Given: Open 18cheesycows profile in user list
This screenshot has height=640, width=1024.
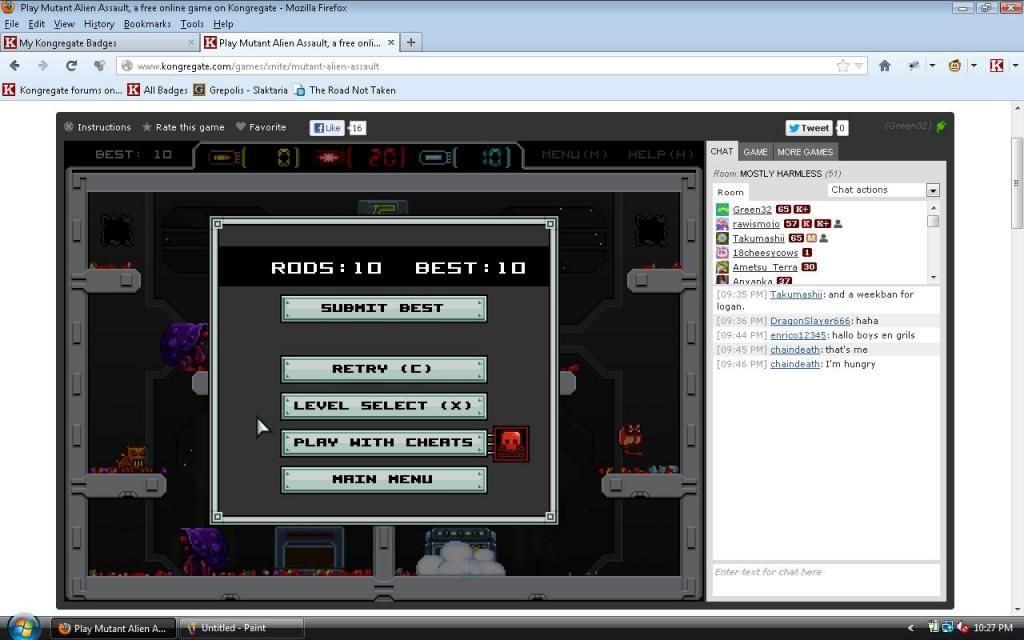Looking at the screenshot, I should pos(765,253).
